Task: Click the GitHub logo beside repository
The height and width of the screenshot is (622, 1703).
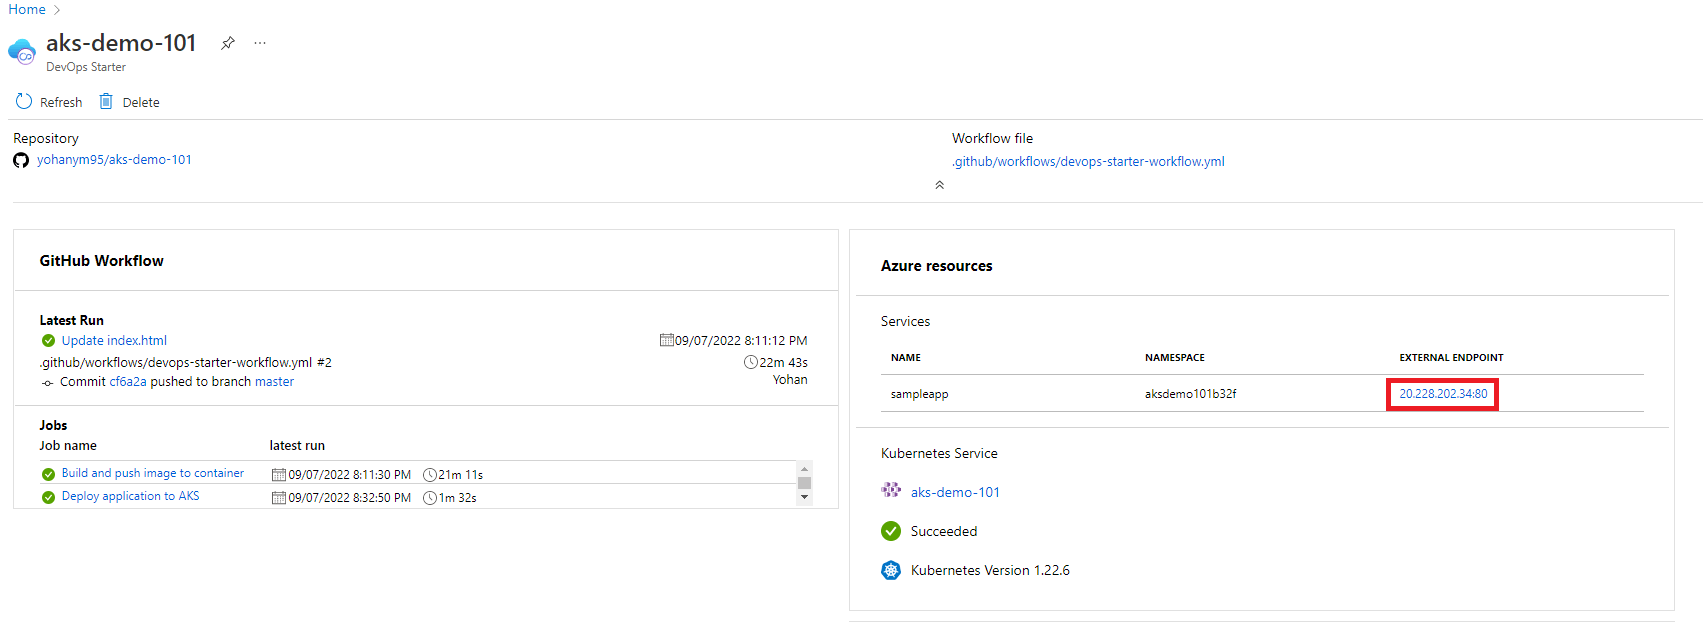Action: pos(21,160)
